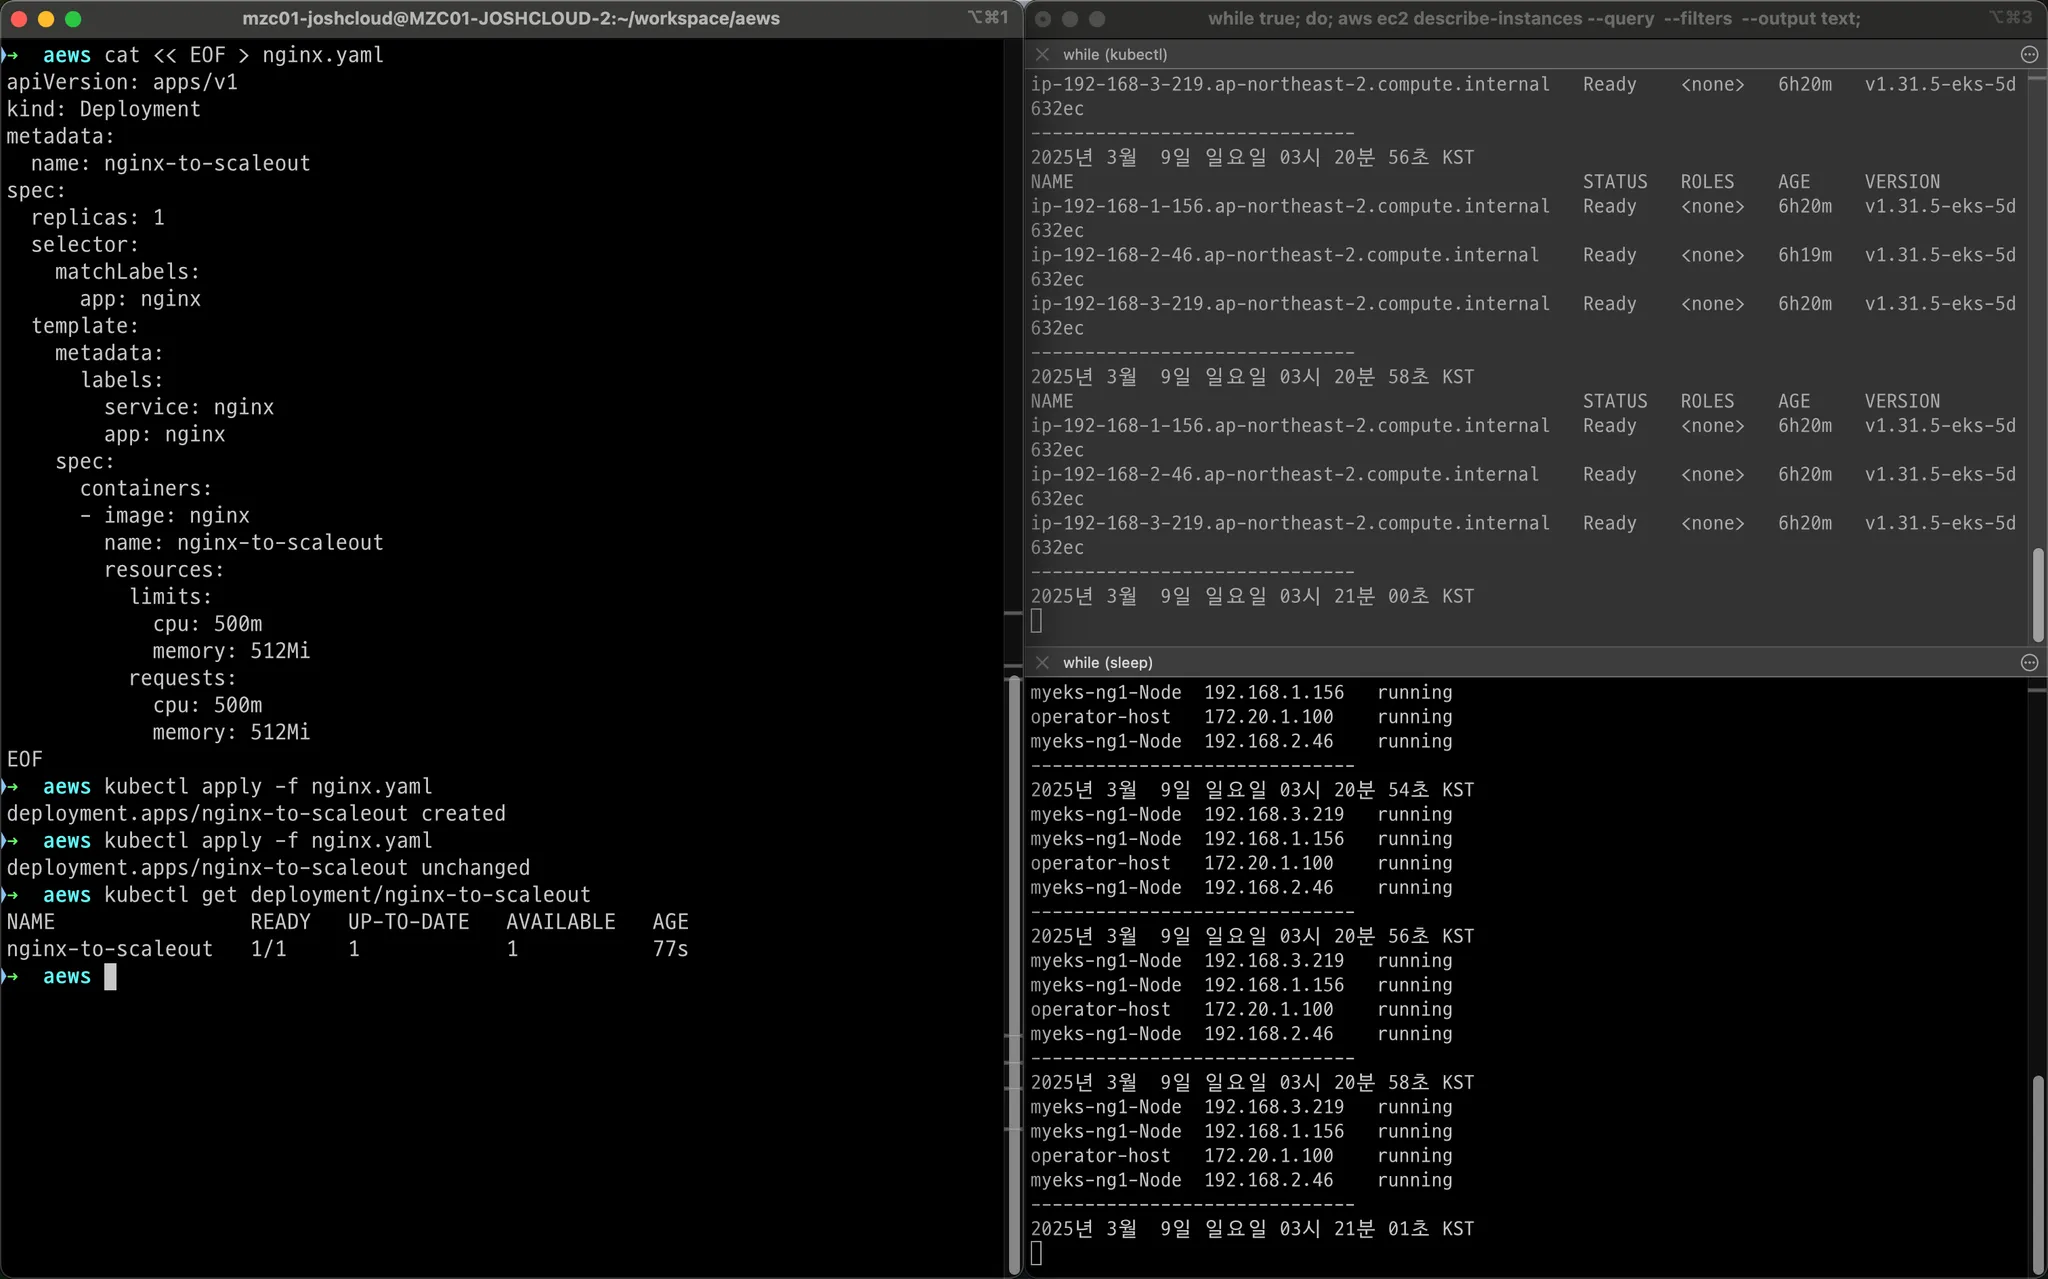2048x1279 pixels.
Task: Close the while (sleep) pane
Action: point(1042,662)
